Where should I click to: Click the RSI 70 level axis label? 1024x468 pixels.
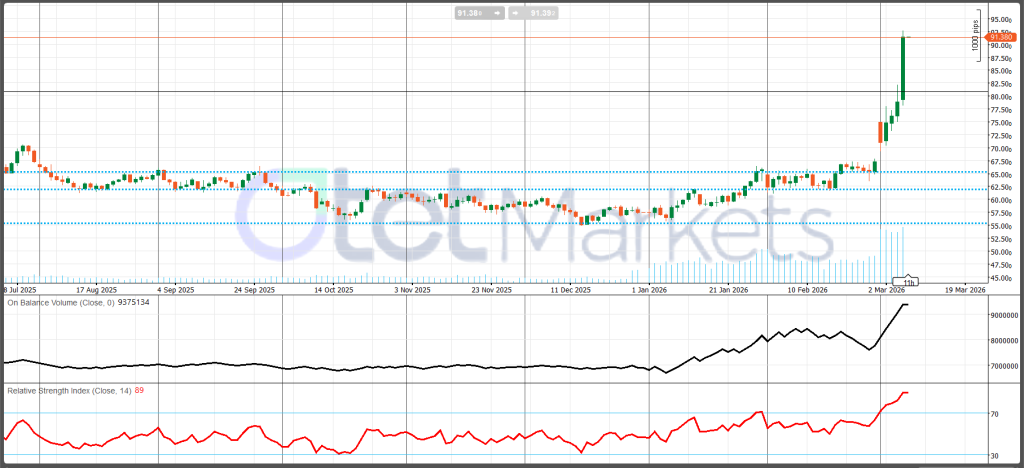(x=994, y=413)
